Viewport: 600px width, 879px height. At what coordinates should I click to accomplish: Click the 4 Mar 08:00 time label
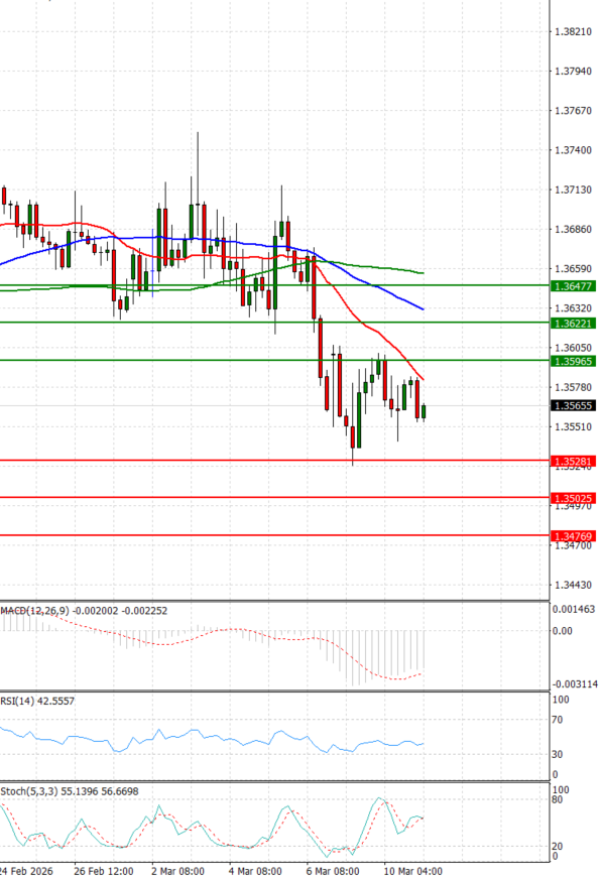(257, 871)
